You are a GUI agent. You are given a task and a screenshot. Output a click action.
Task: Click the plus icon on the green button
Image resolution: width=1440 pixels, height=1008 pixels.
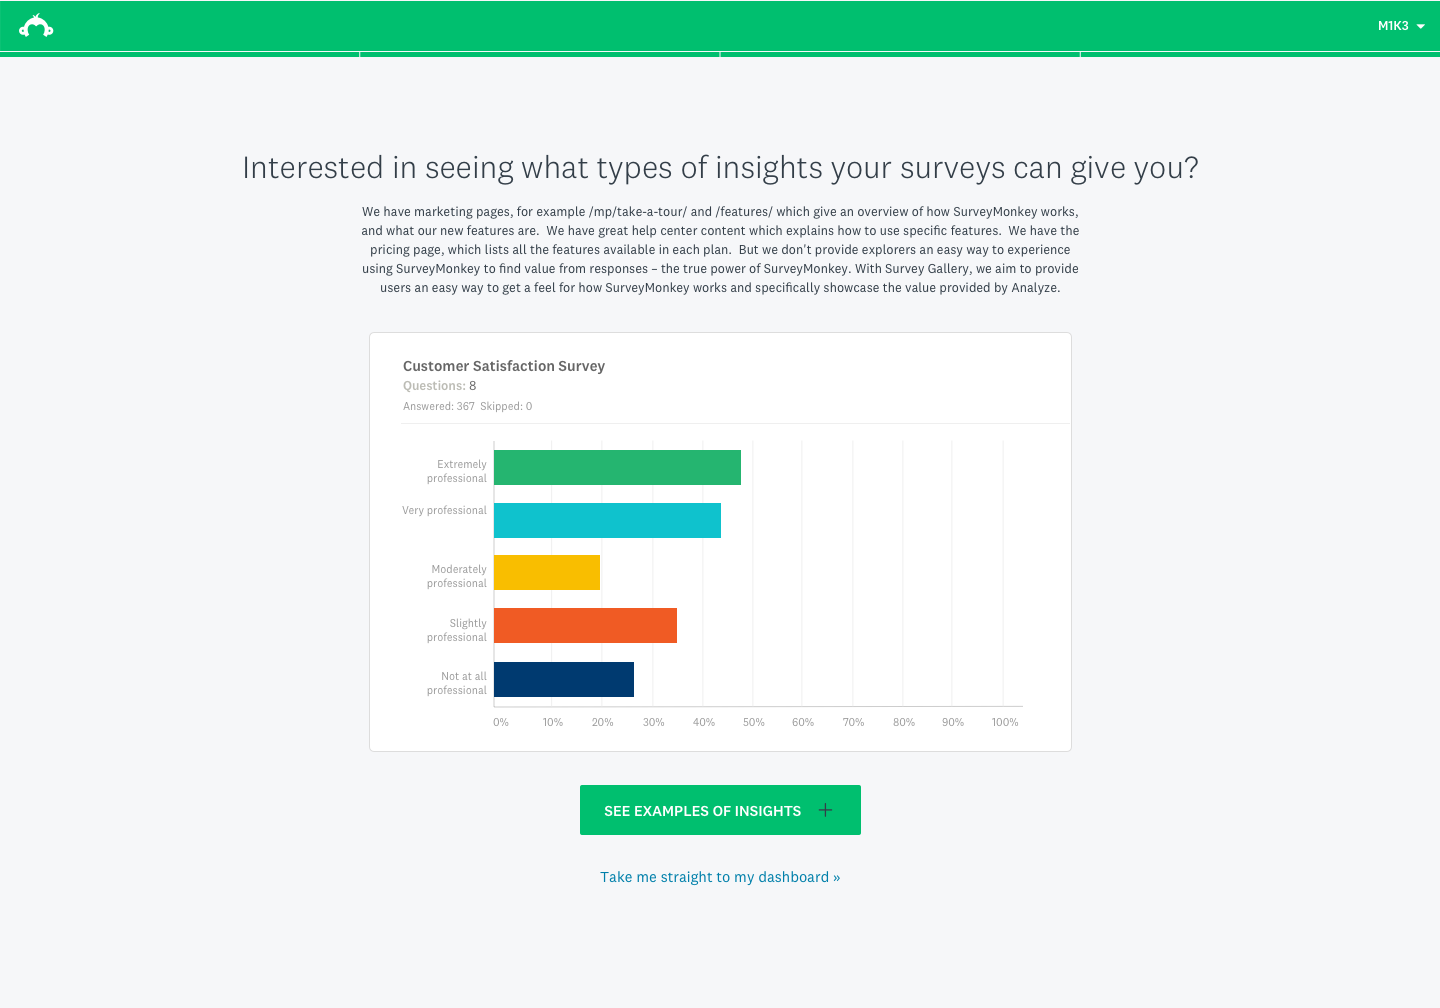click(825, 810)
